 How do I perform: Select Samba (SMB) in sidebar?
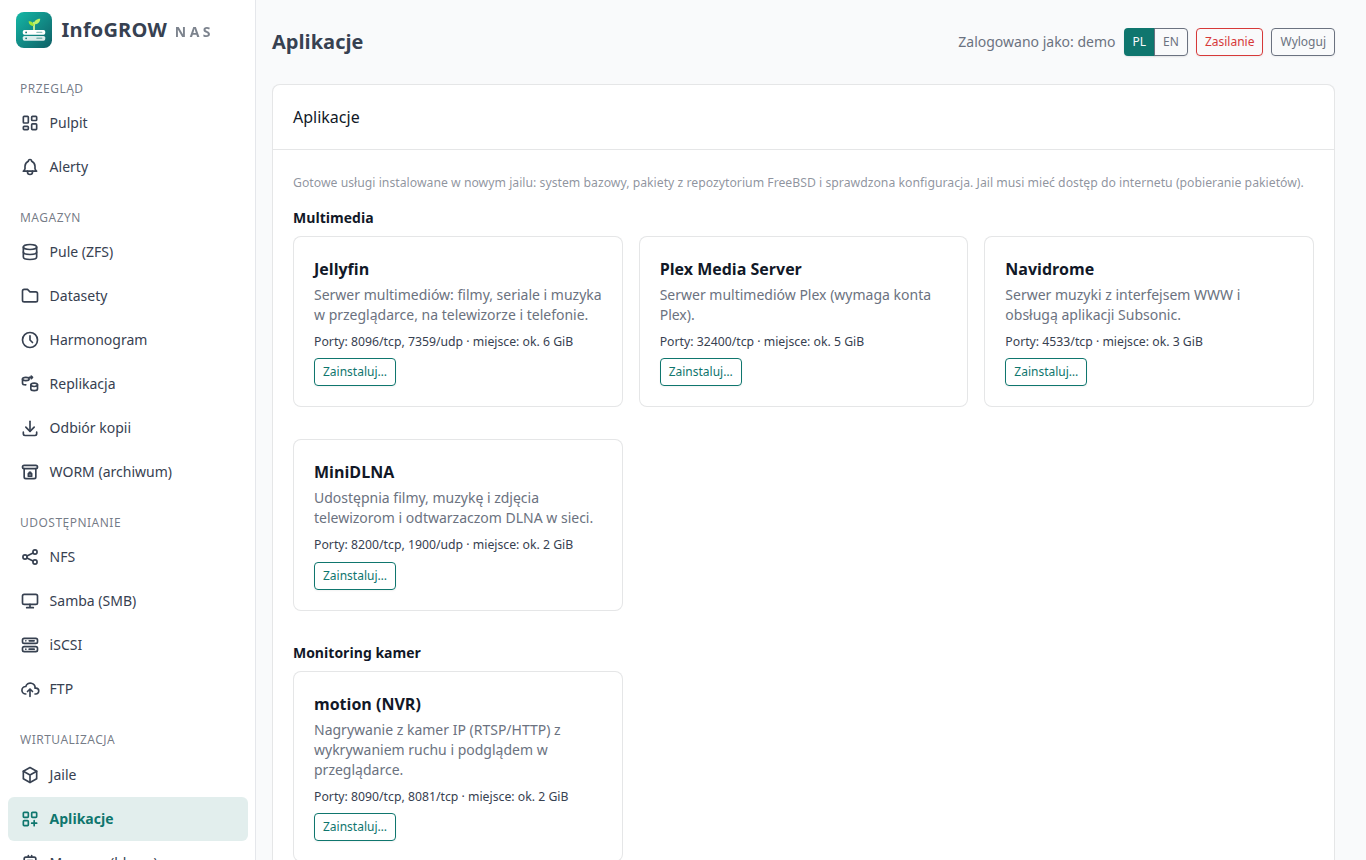(128, 601)
